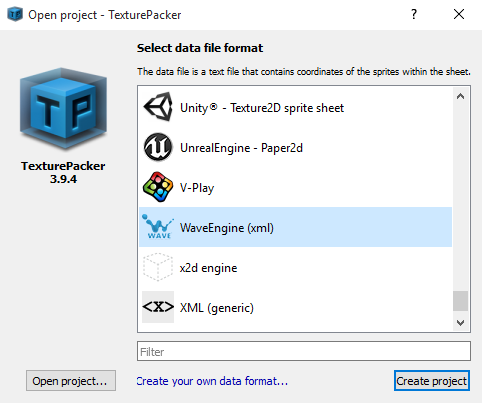Image resolution: width=482 pixels, height=403 pixels.
Task: Choose UnrealEngine - Paper2d entry
Action: pyautogui.click(x=295, y=147)
